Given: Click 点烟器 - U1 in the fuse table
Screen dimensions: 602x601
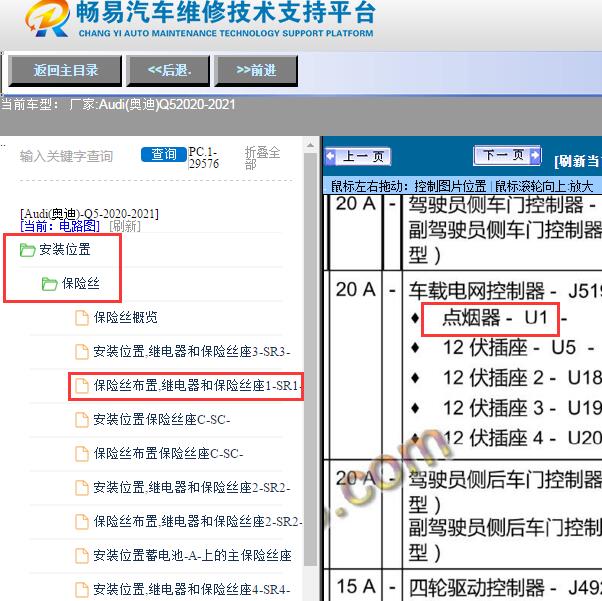Looking at the screenshot, I should [x=494, y=318].
